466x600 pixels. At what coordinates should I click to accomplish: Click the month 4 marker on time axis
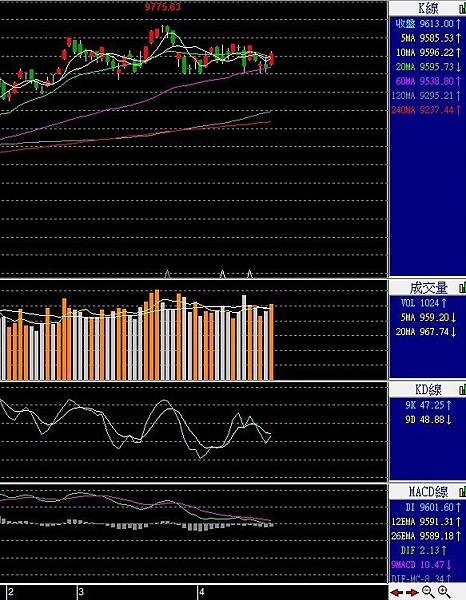coord(201,592)
